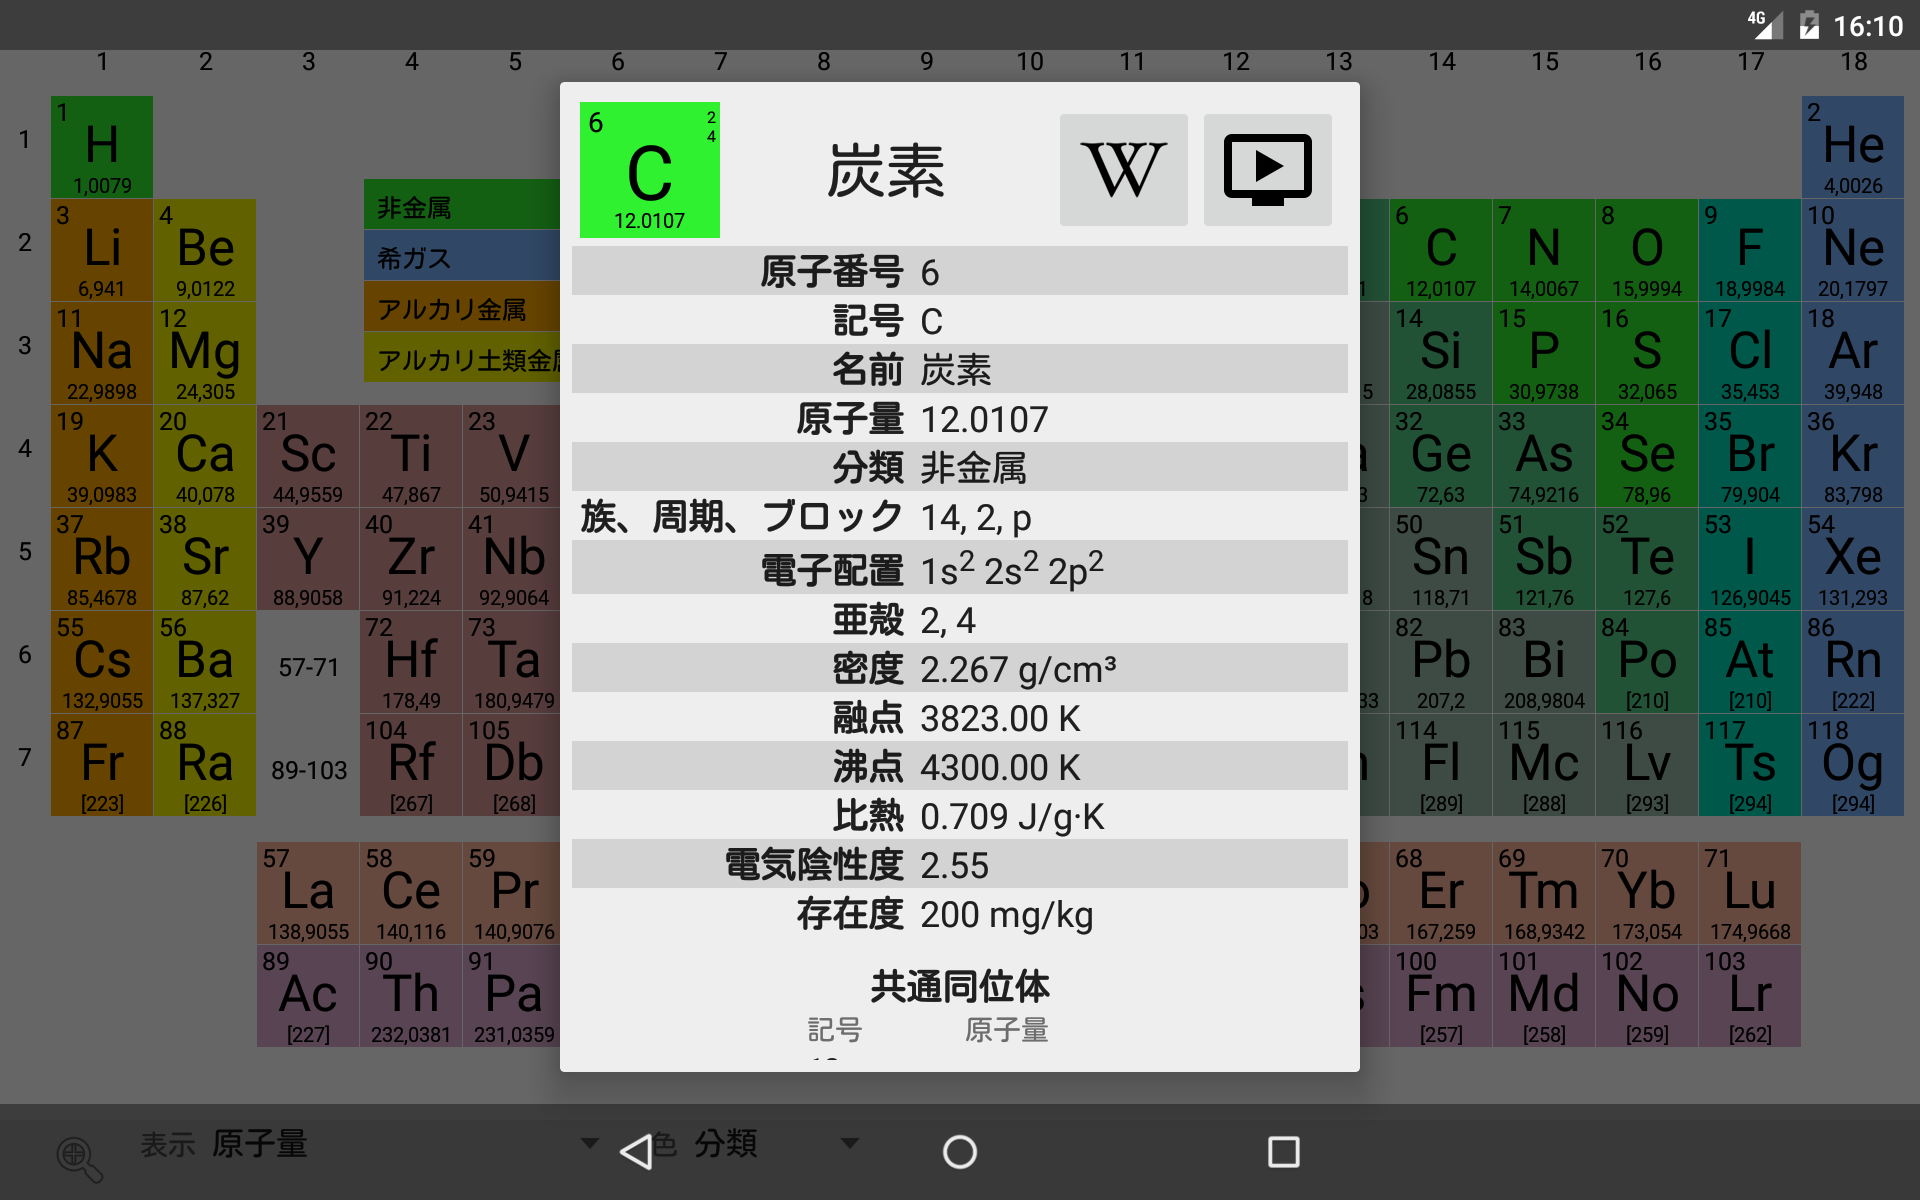Select the Oganesson (Og) element cell
1920x1200 pixels.
tap(1852, 765)
